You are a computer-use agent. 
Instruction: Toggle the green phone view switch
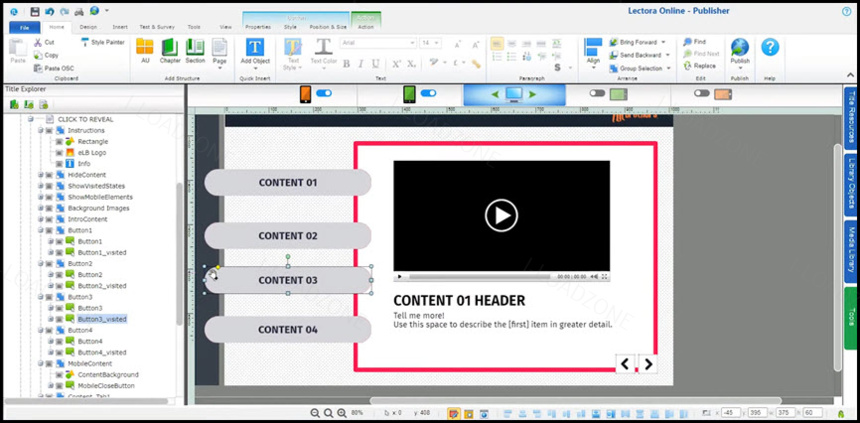(x=428, y=93)
